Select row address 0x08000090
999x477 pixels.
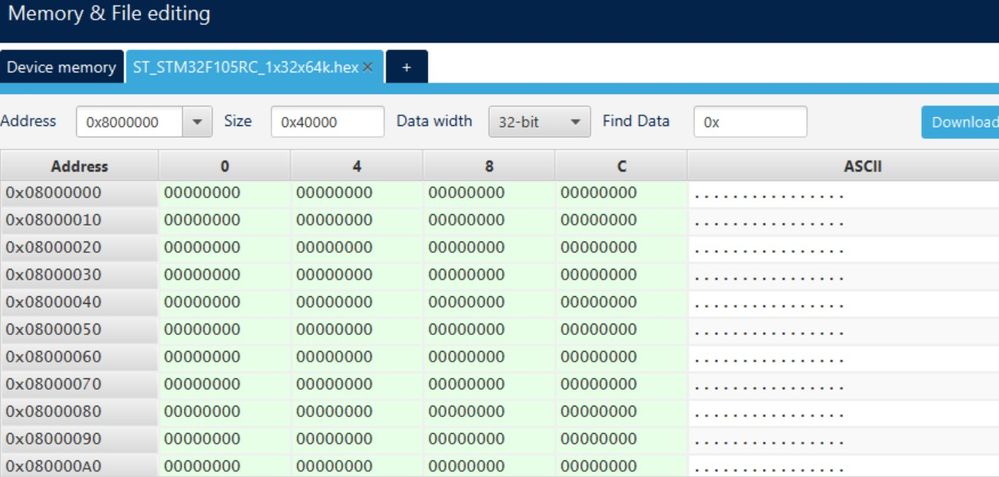[79, 439]
